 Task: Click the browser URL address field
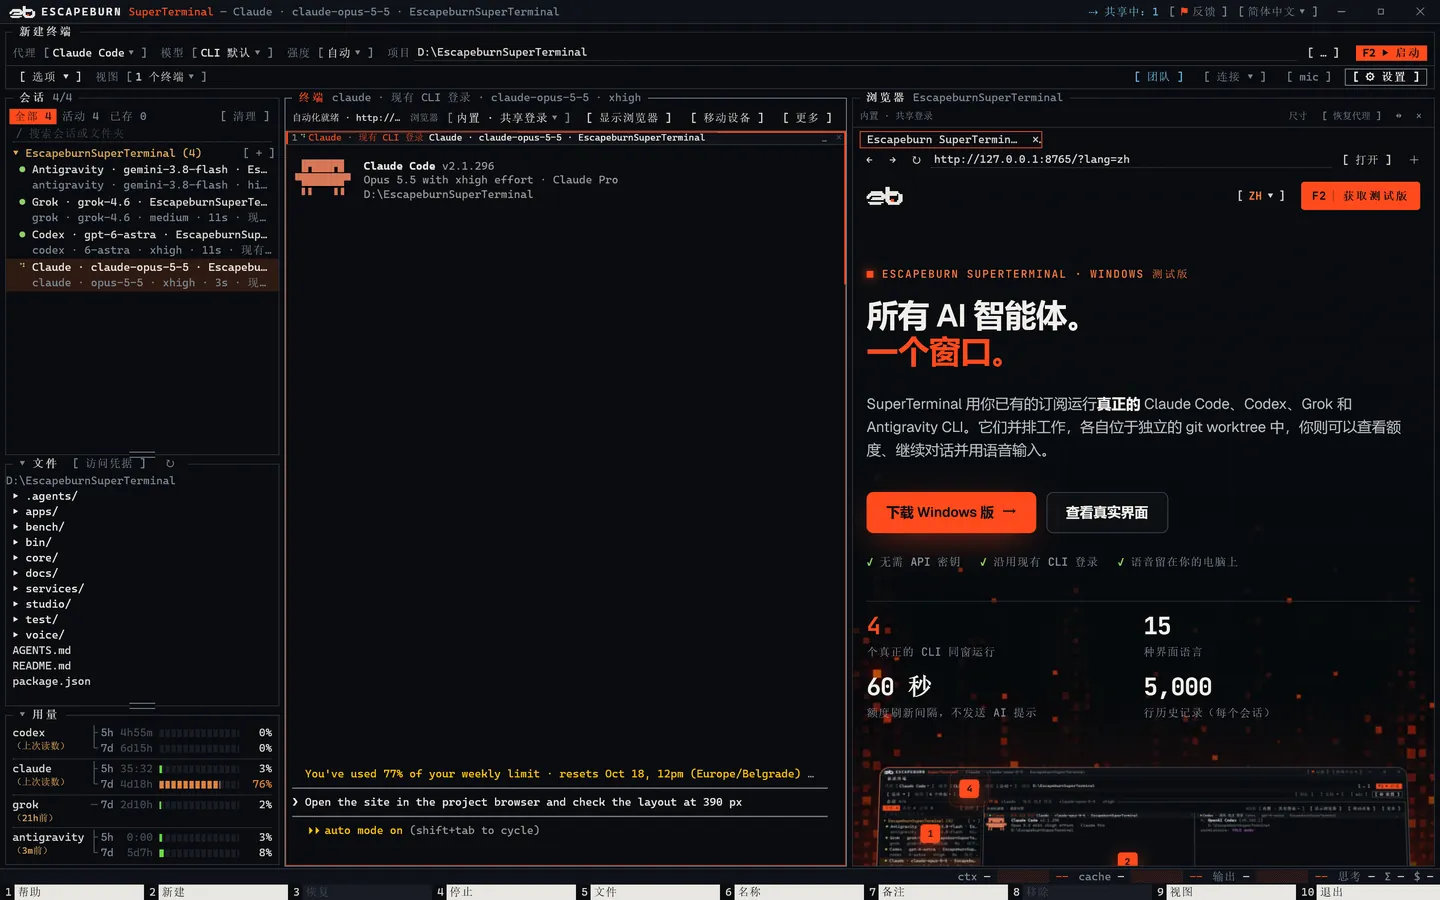(1130, 160)
